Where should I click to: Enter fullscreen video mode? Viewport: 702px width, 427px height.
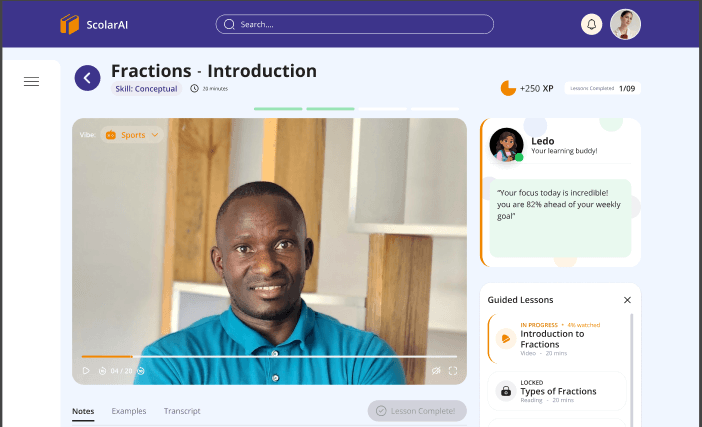[x=453, y=371]
